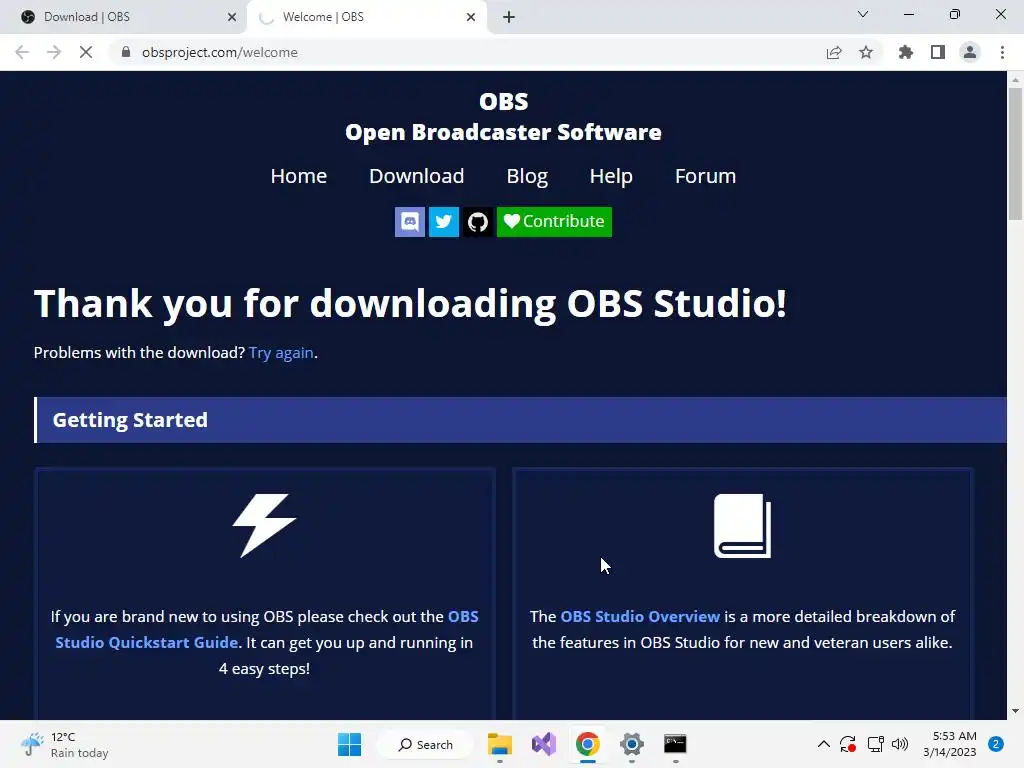1024x768 pixels.
Task: Open Visual Studio from the taskbar
Action: click(x=543, y=744)
